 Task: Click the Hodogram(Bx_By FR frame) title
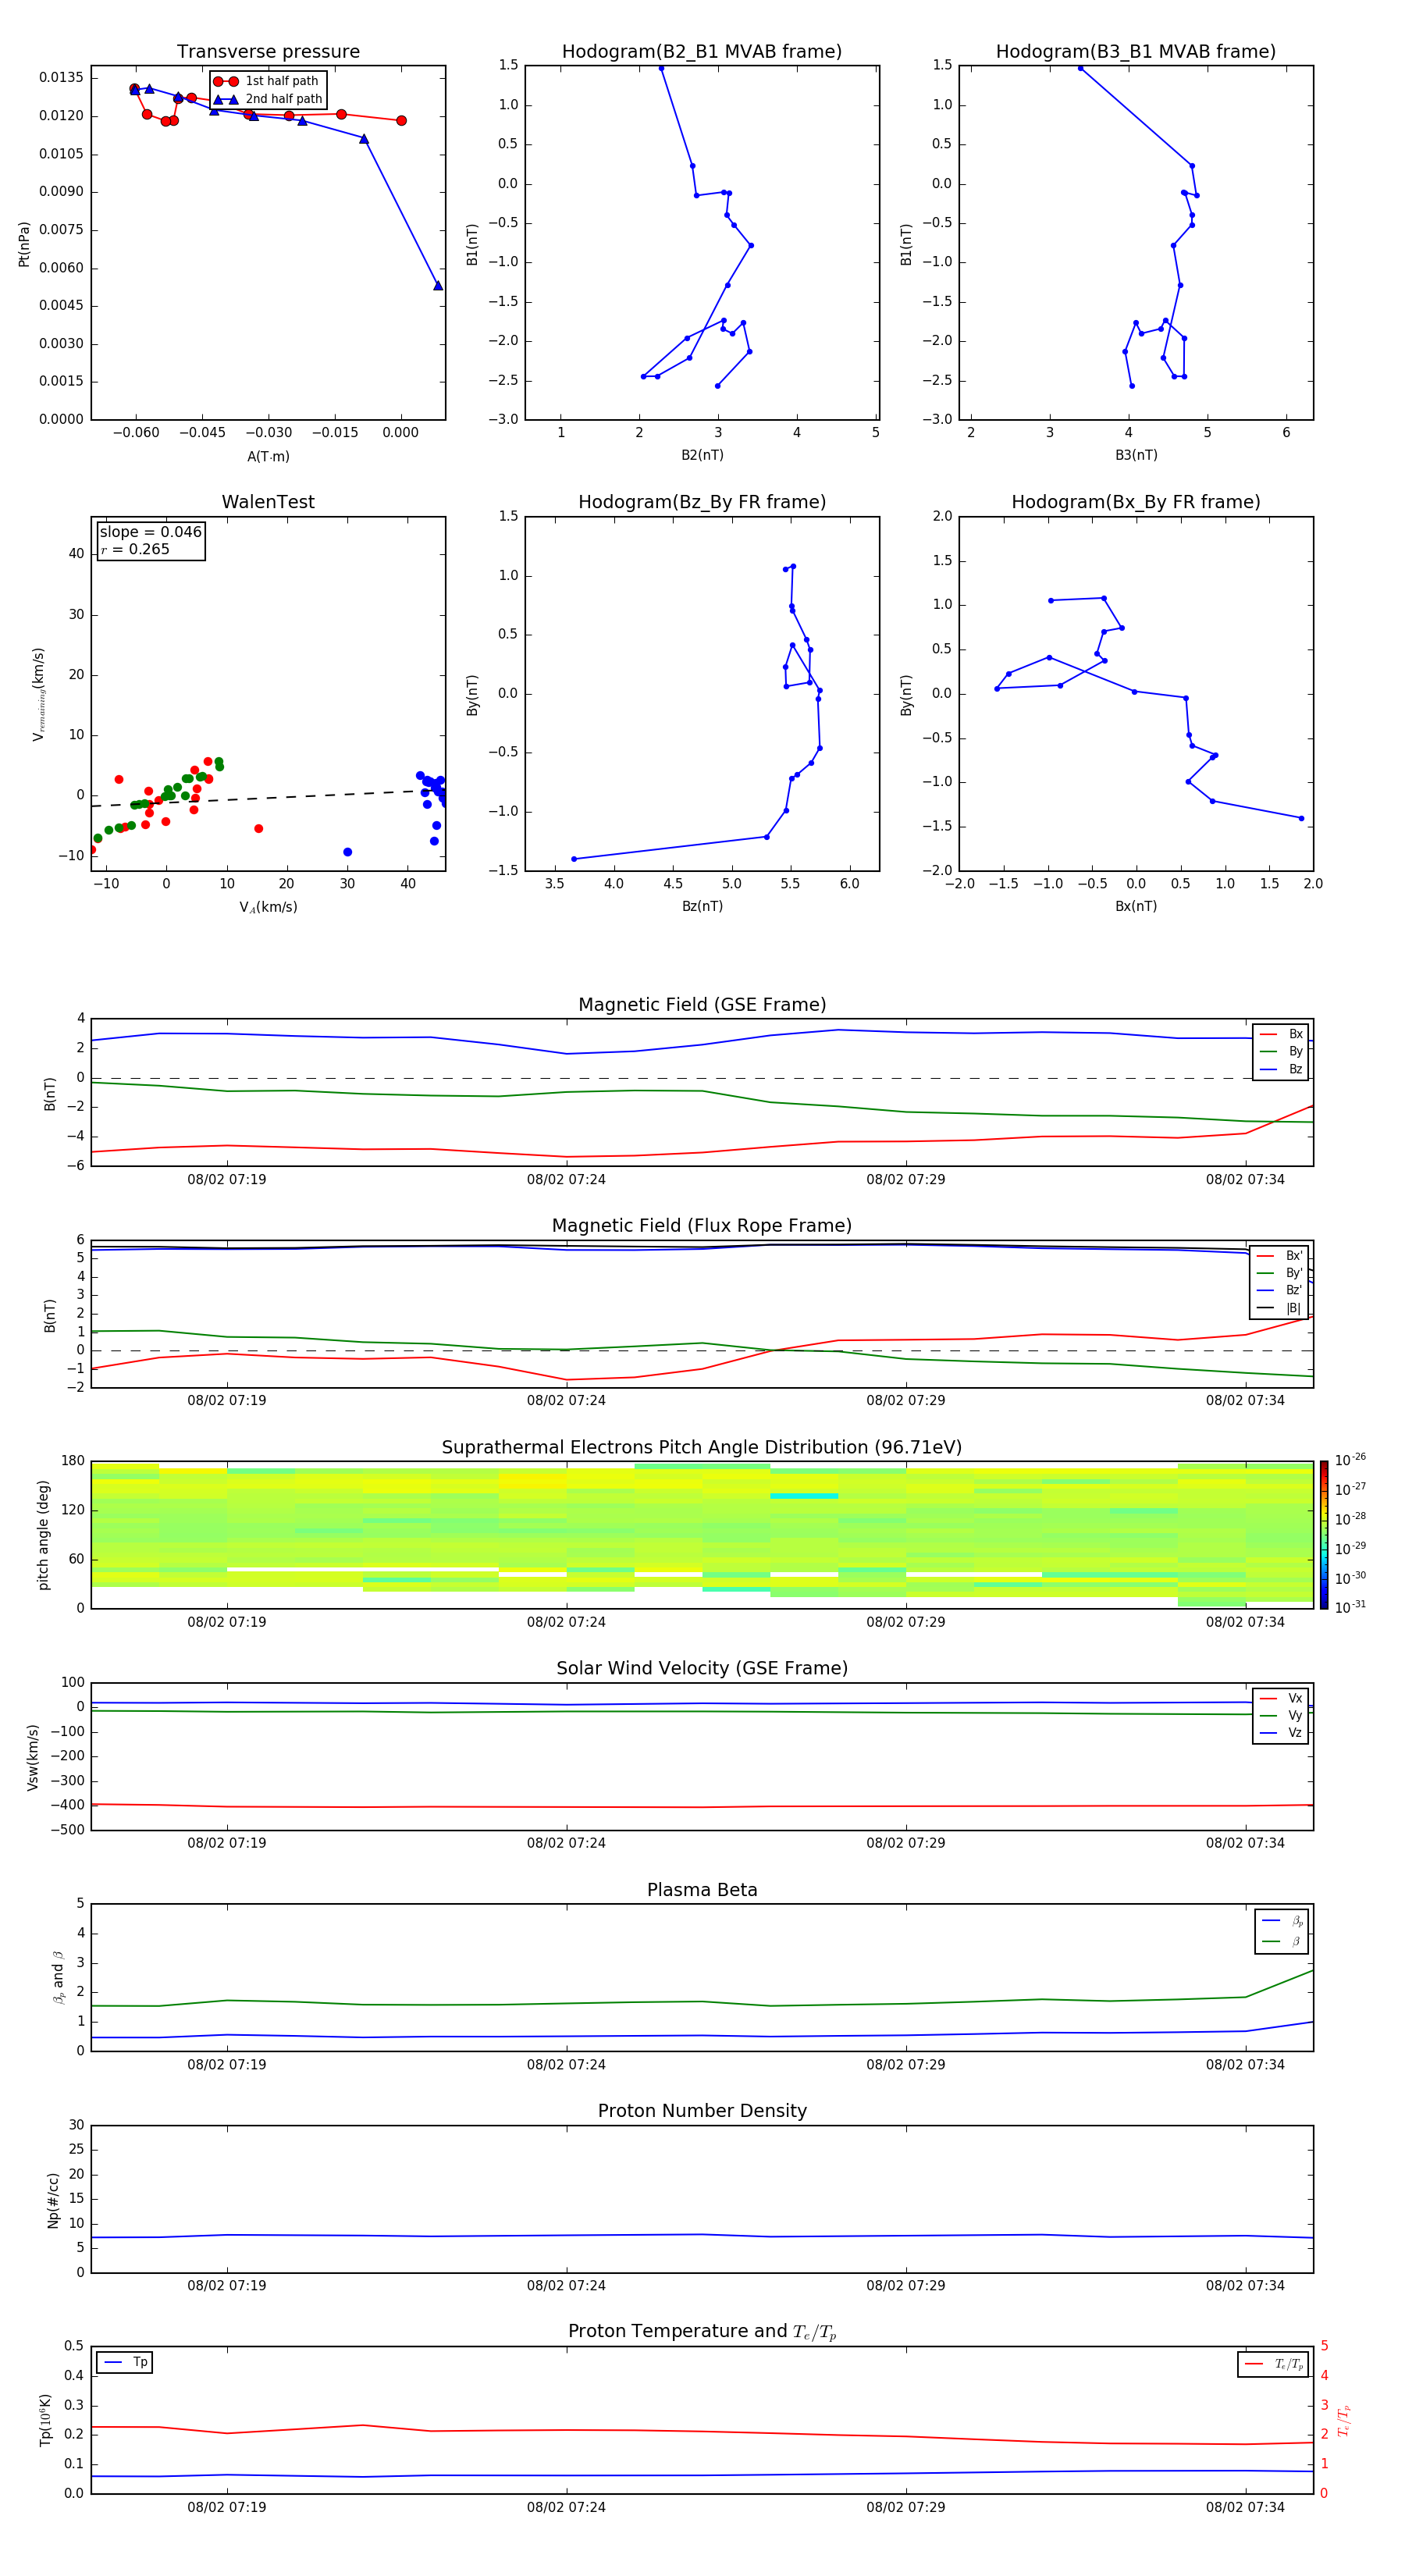click(1136, 502)
